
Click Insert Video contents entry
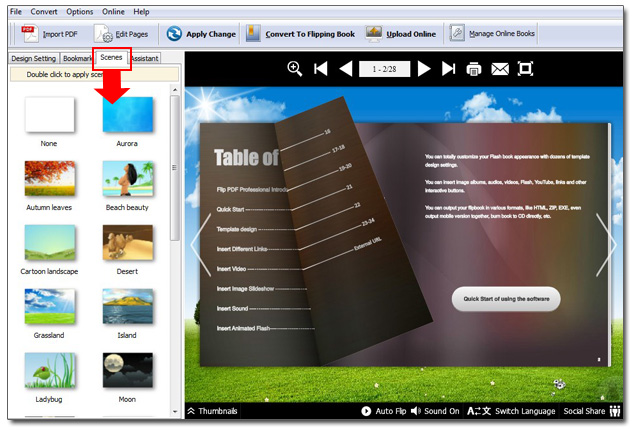(x=231, y=269)
